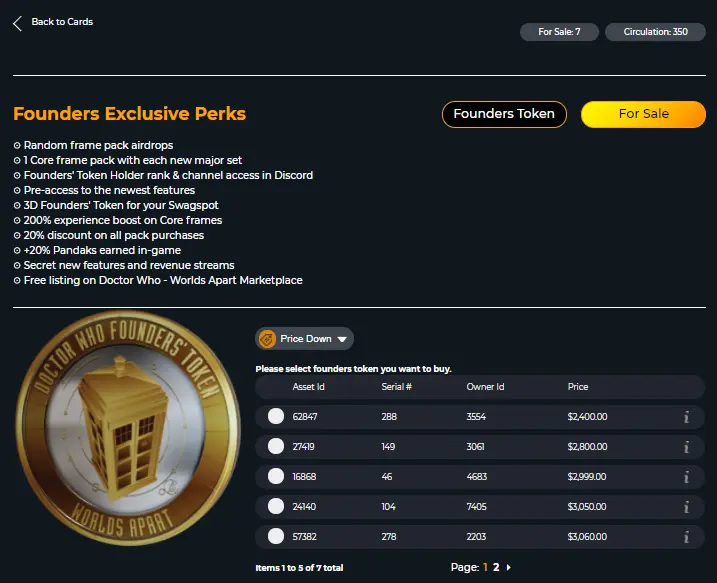717x583 pixels.
Task: Select the radio button for asset 57382
Action: click(x=276, y=536)
